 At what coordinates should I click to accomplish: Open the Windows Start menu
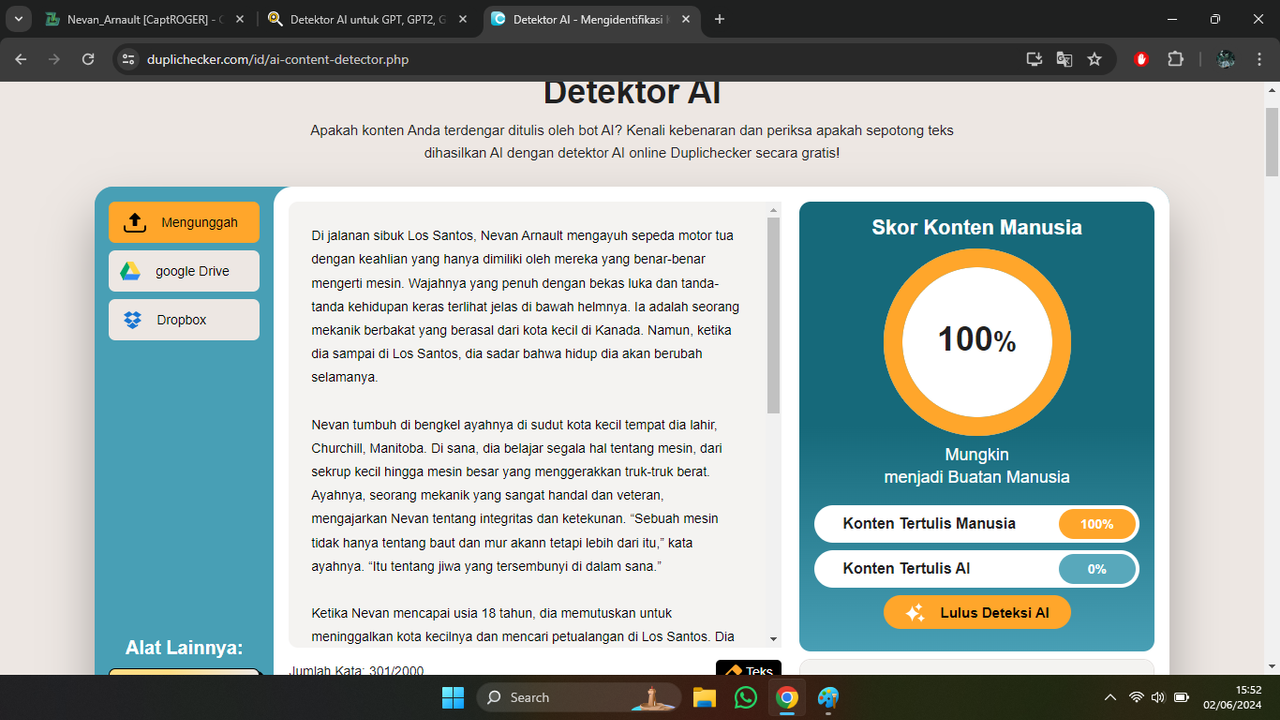coord(453,697)
